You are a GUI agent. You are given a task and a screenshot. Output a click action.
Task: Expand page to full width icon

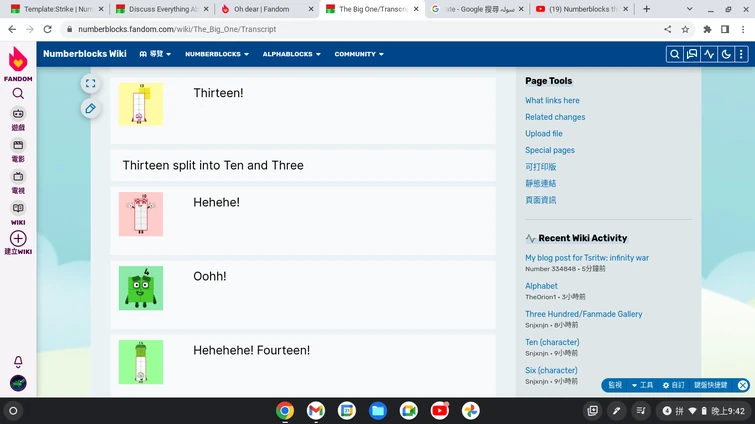(91, 83)
